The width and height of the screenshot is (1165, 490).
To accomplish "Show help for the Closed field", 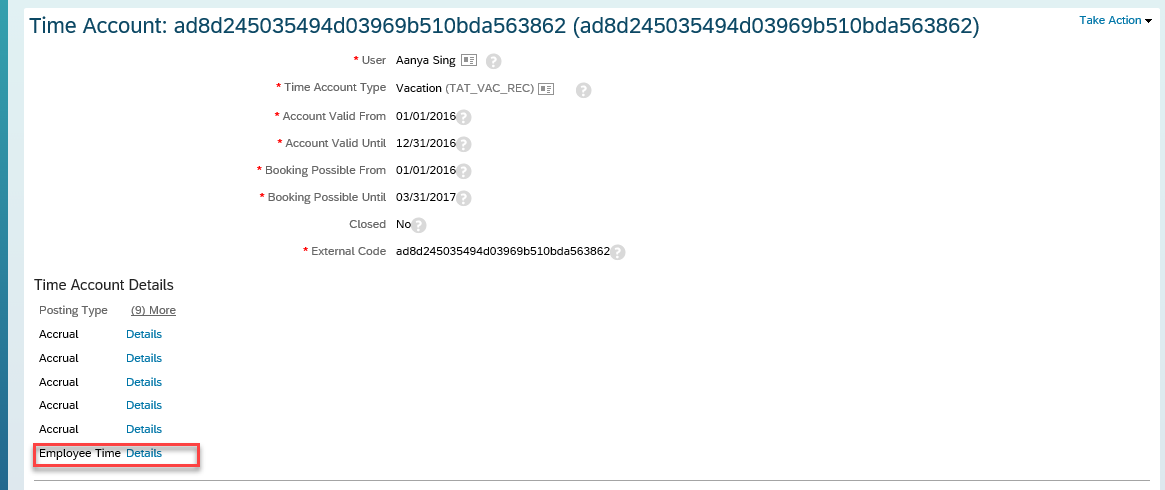I will [418, 225].
